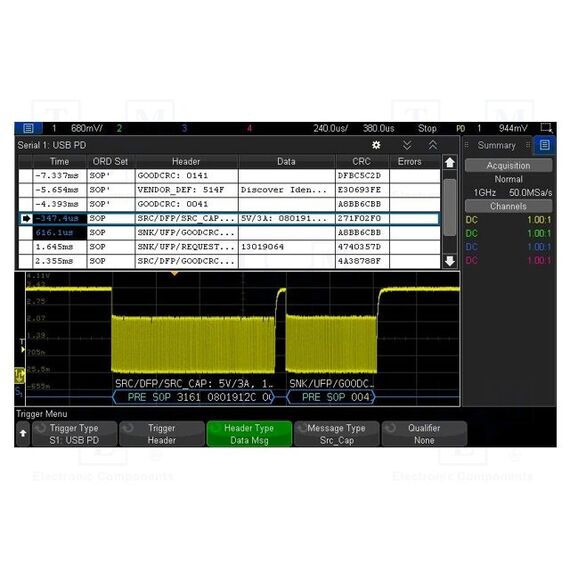Expand lister with double up chevron
Image resolution: width=570 pixels, height=570 pixels.
433,145
